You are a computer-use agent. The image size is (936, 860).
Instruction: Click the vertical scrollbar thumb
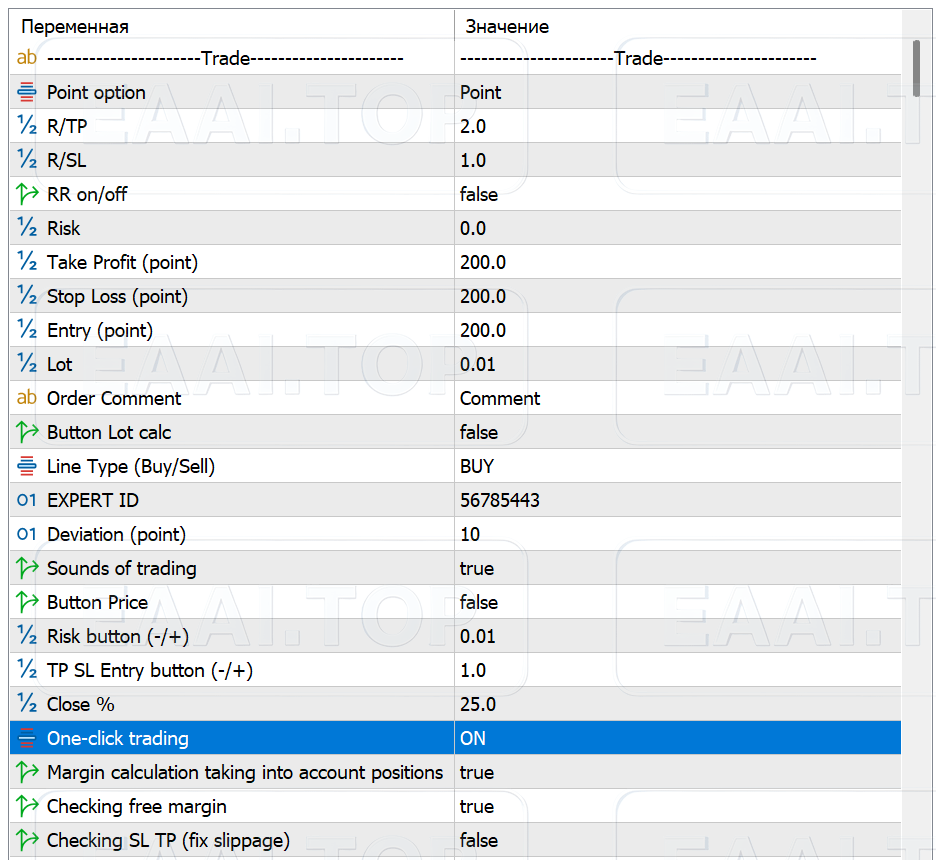pos(918,68)
